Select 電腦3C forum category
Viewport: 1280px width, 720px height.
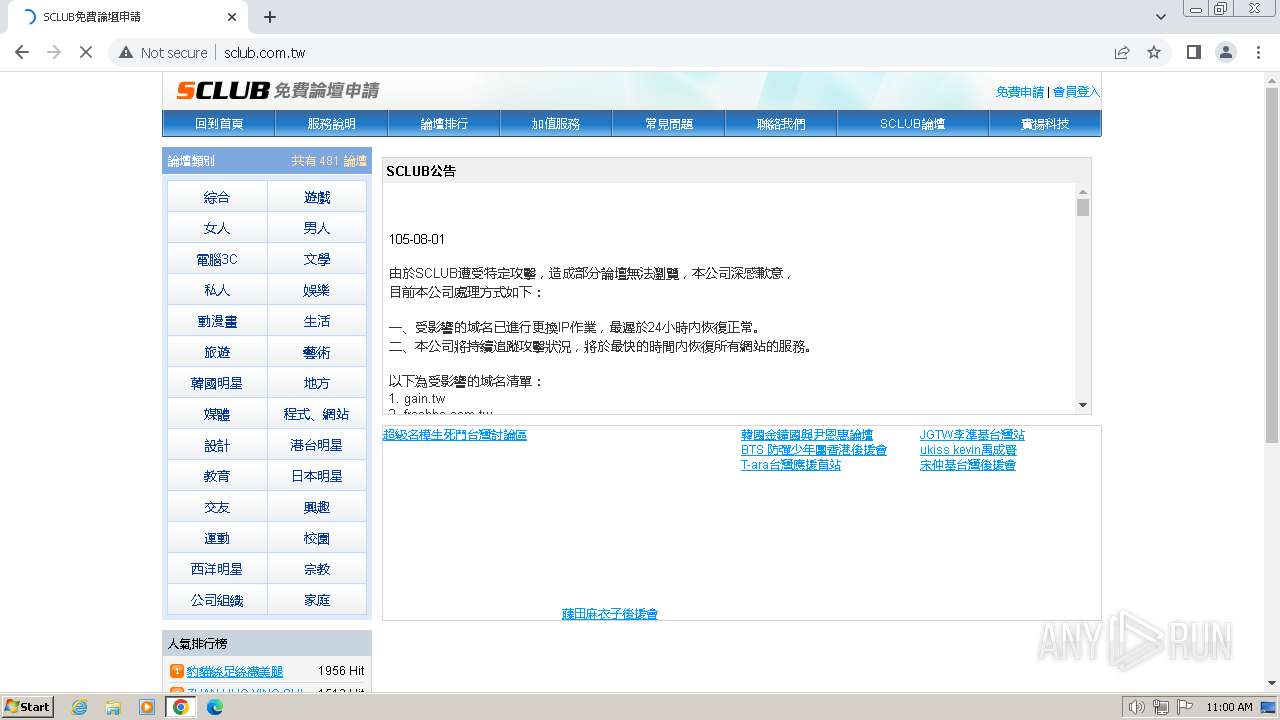217,259
